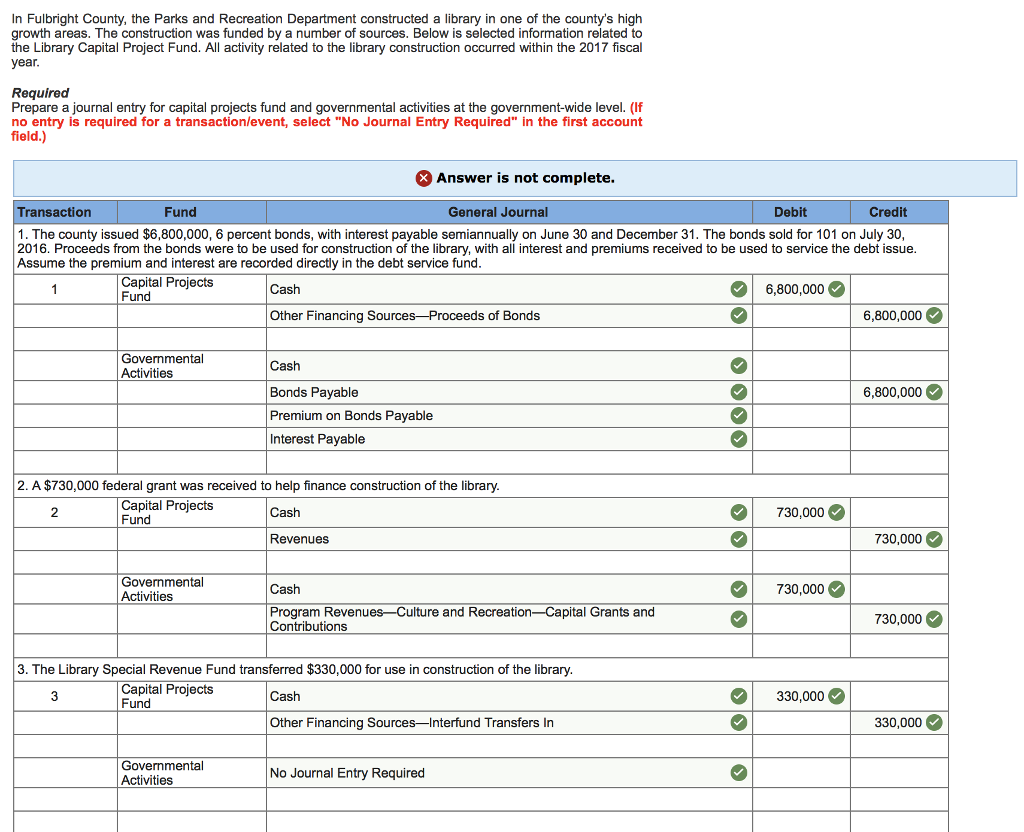The height and width of the screenshot is (832, 1024).
Task: Click check icon beside Other Financing Sources—Interfund Transfers In
Action: 739,722
